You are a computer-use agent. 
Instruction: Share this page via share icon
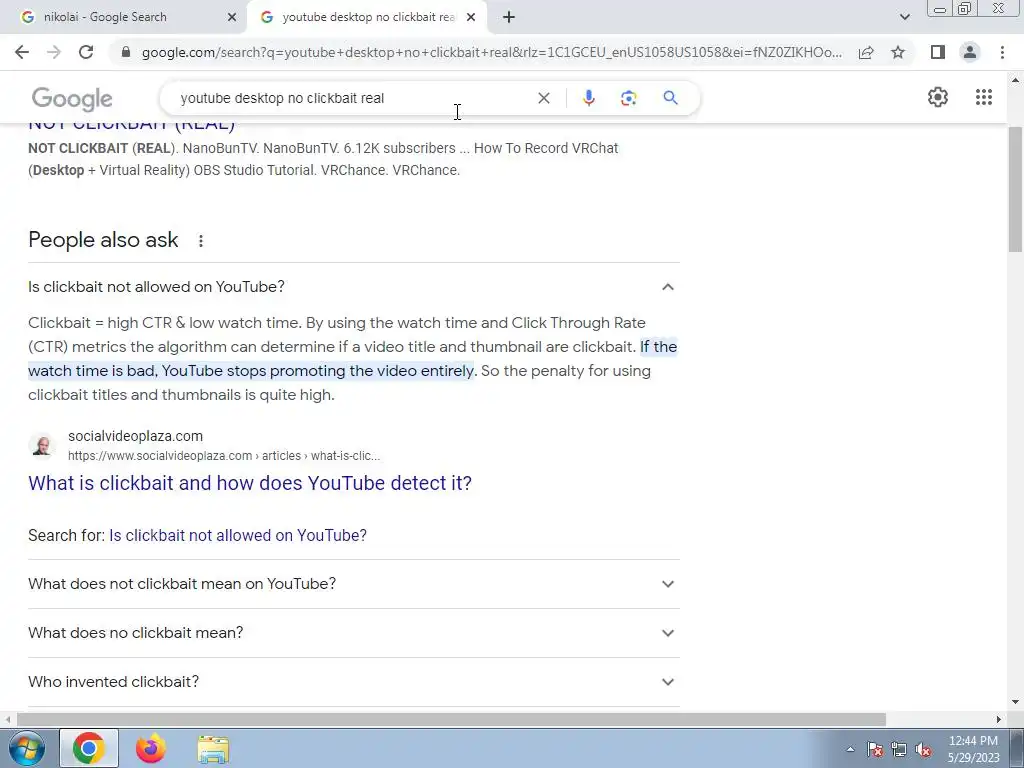866,52
